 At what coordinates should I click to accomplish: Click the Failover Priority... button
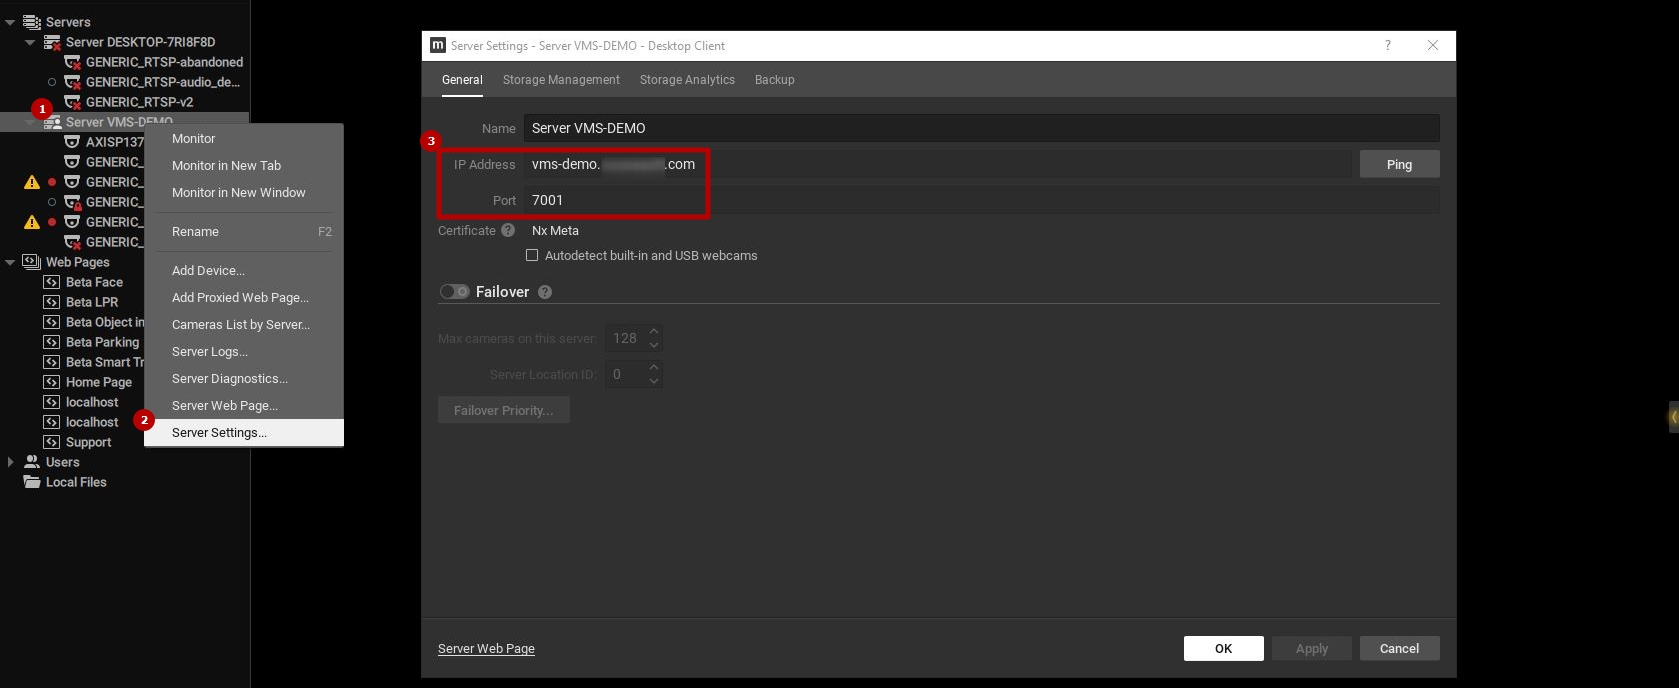pyautogui.click(x=503, y=410)
